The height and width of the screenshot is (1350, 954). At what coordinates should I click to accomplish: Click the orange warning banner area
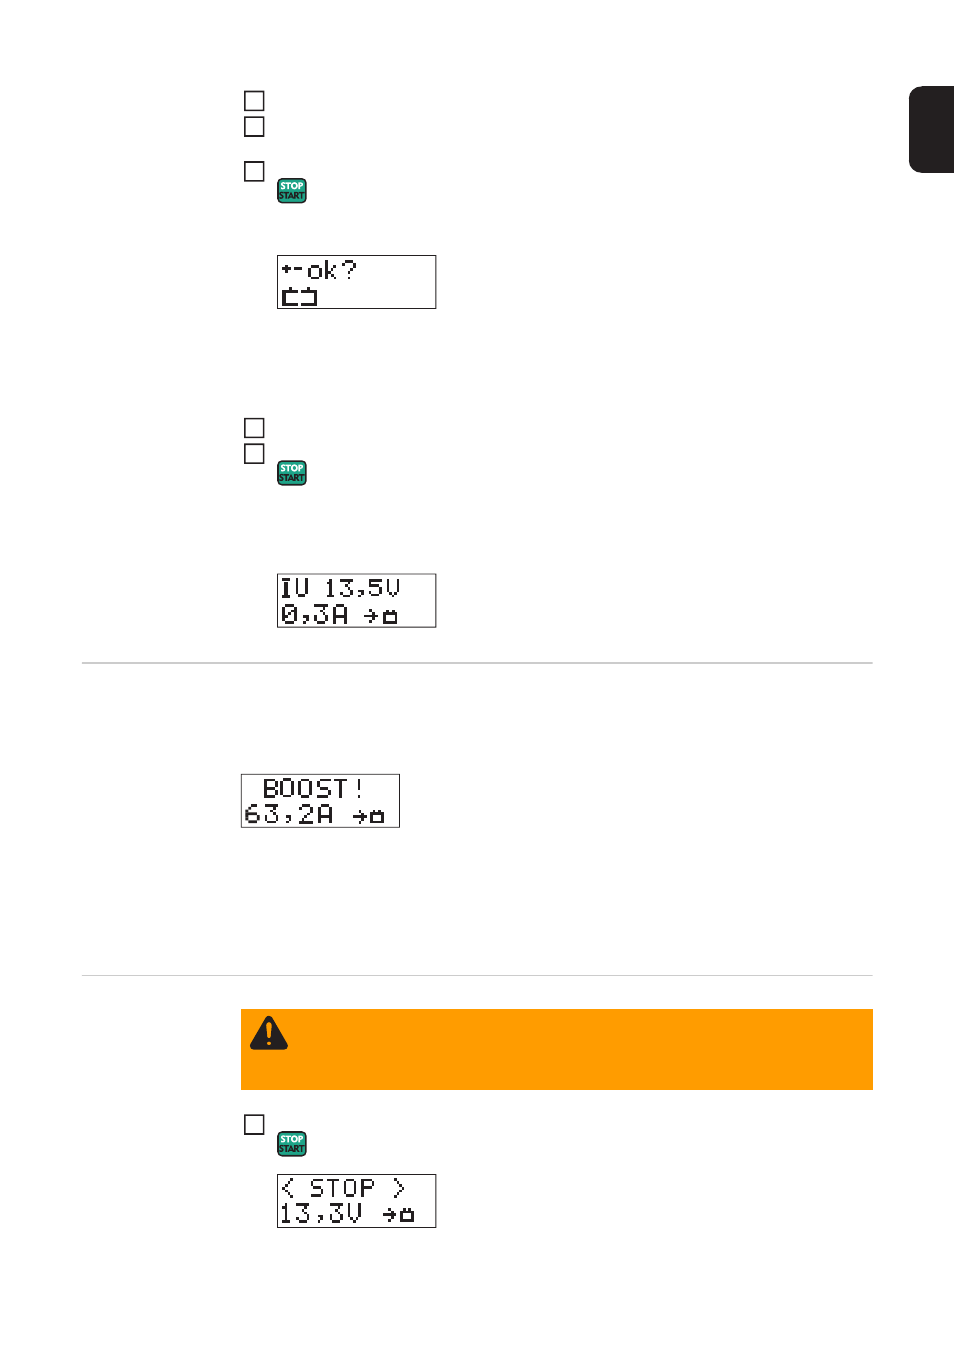tap(557, 1049)
